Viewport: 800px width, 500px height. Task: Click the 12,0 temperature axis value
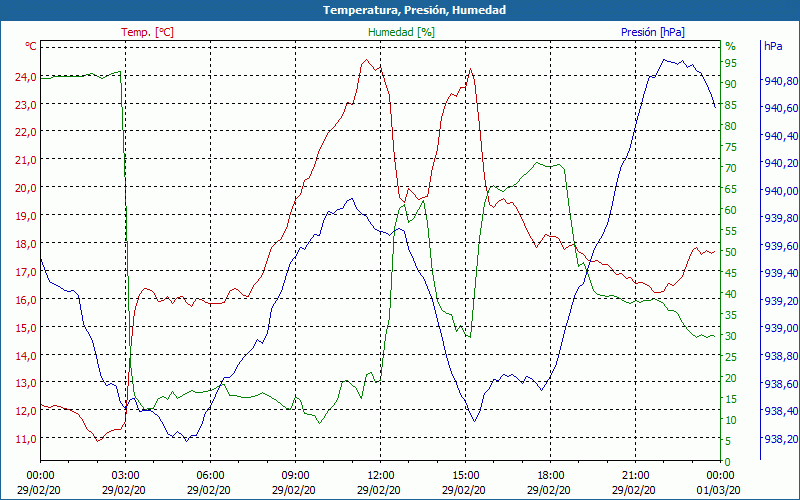[27, 411]
